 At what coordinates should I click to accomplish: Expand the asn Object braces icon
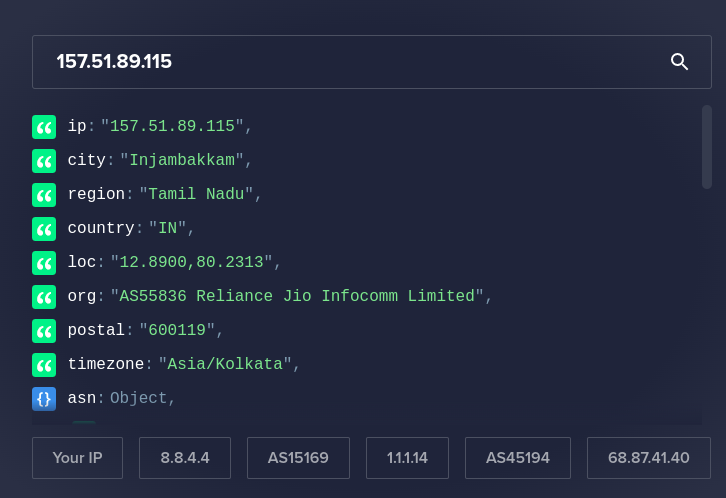tap(44, 399)
